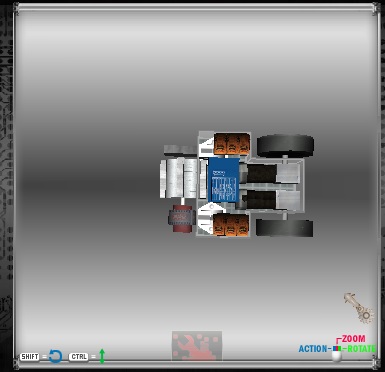This screenshot has height=372, width=385.
Task: Select the upper black drive motor
Action: pos(262,173)
